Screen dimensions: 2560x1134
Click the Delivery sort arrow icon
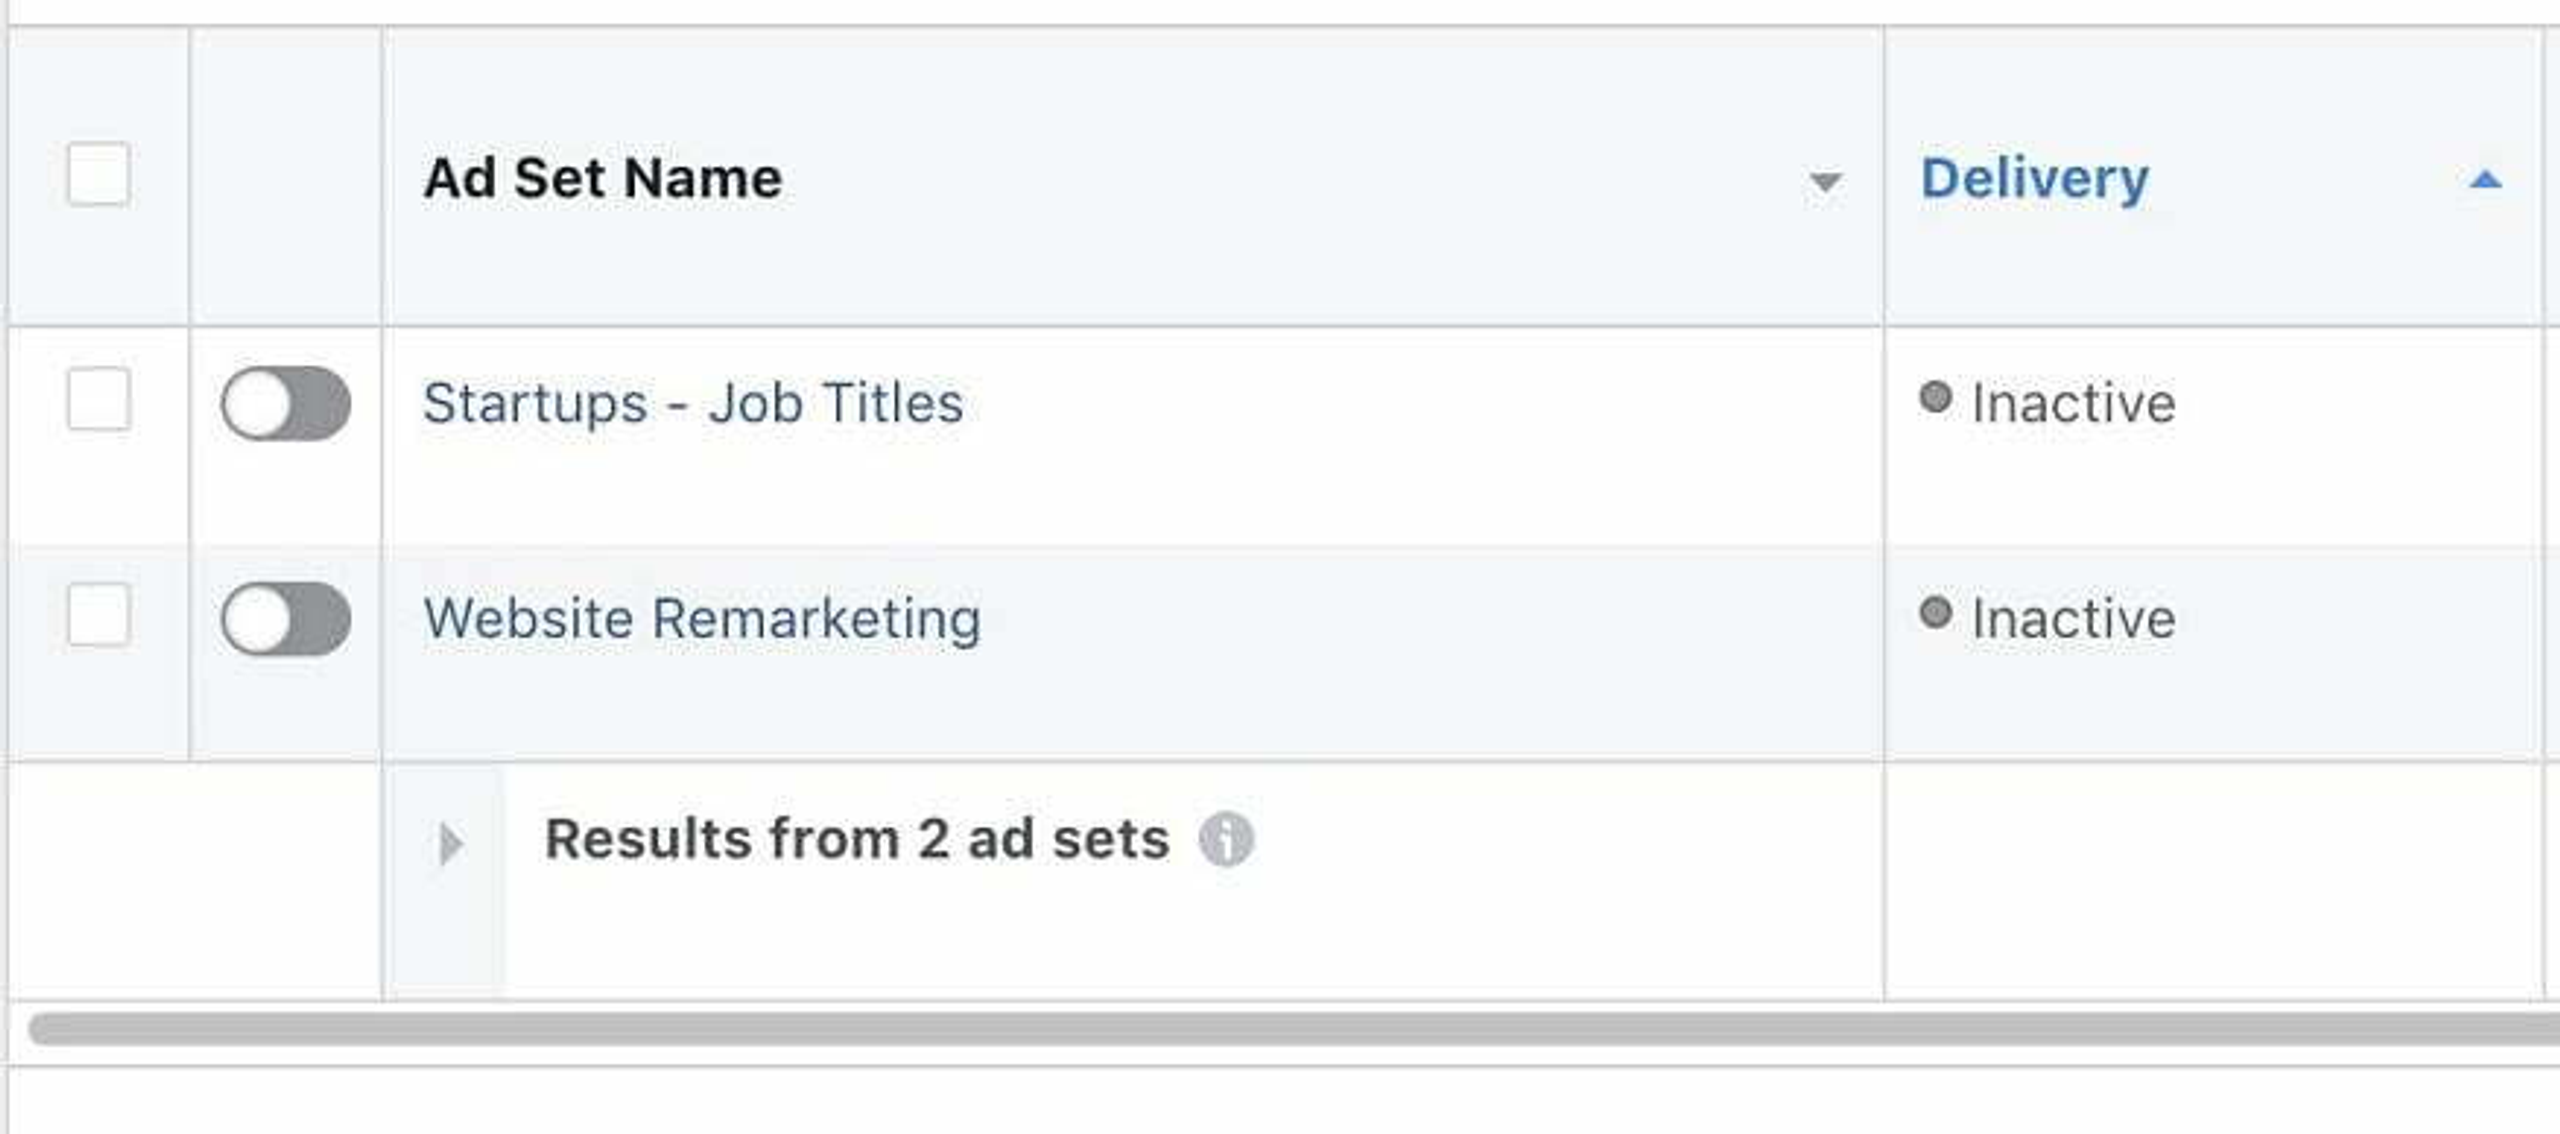tap(2485, 180)
